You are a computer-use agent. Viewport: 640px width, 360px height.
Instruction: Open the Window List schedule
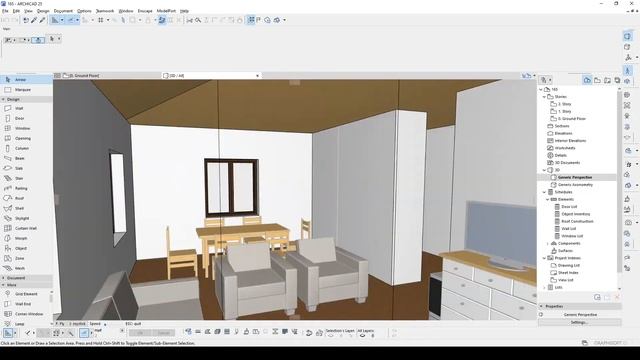click(572, 236)
